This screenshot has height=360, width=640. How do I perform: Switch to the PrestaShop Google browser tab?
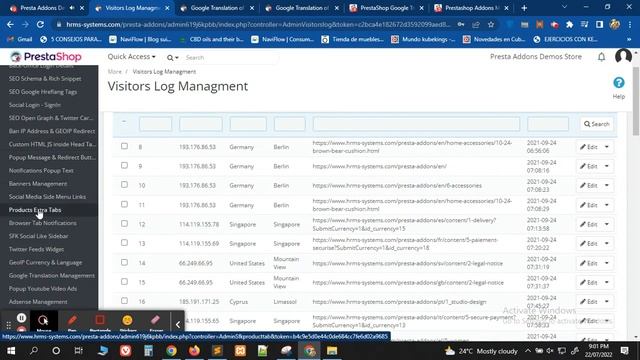coord(387,8)
